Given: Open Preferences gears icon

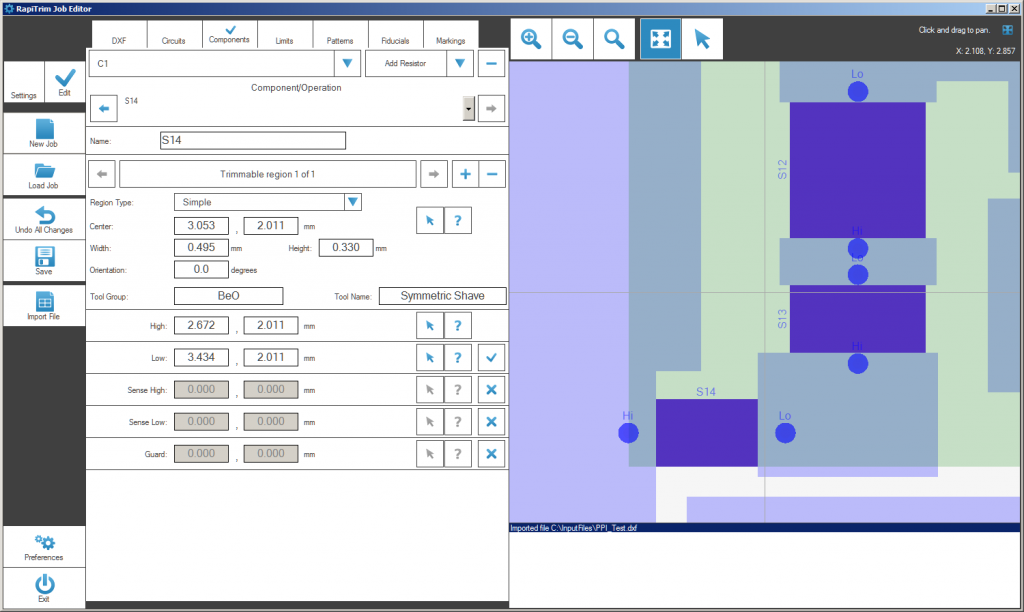Looking at the screenshot, I should pyautogui.click(x=43, y=546).
